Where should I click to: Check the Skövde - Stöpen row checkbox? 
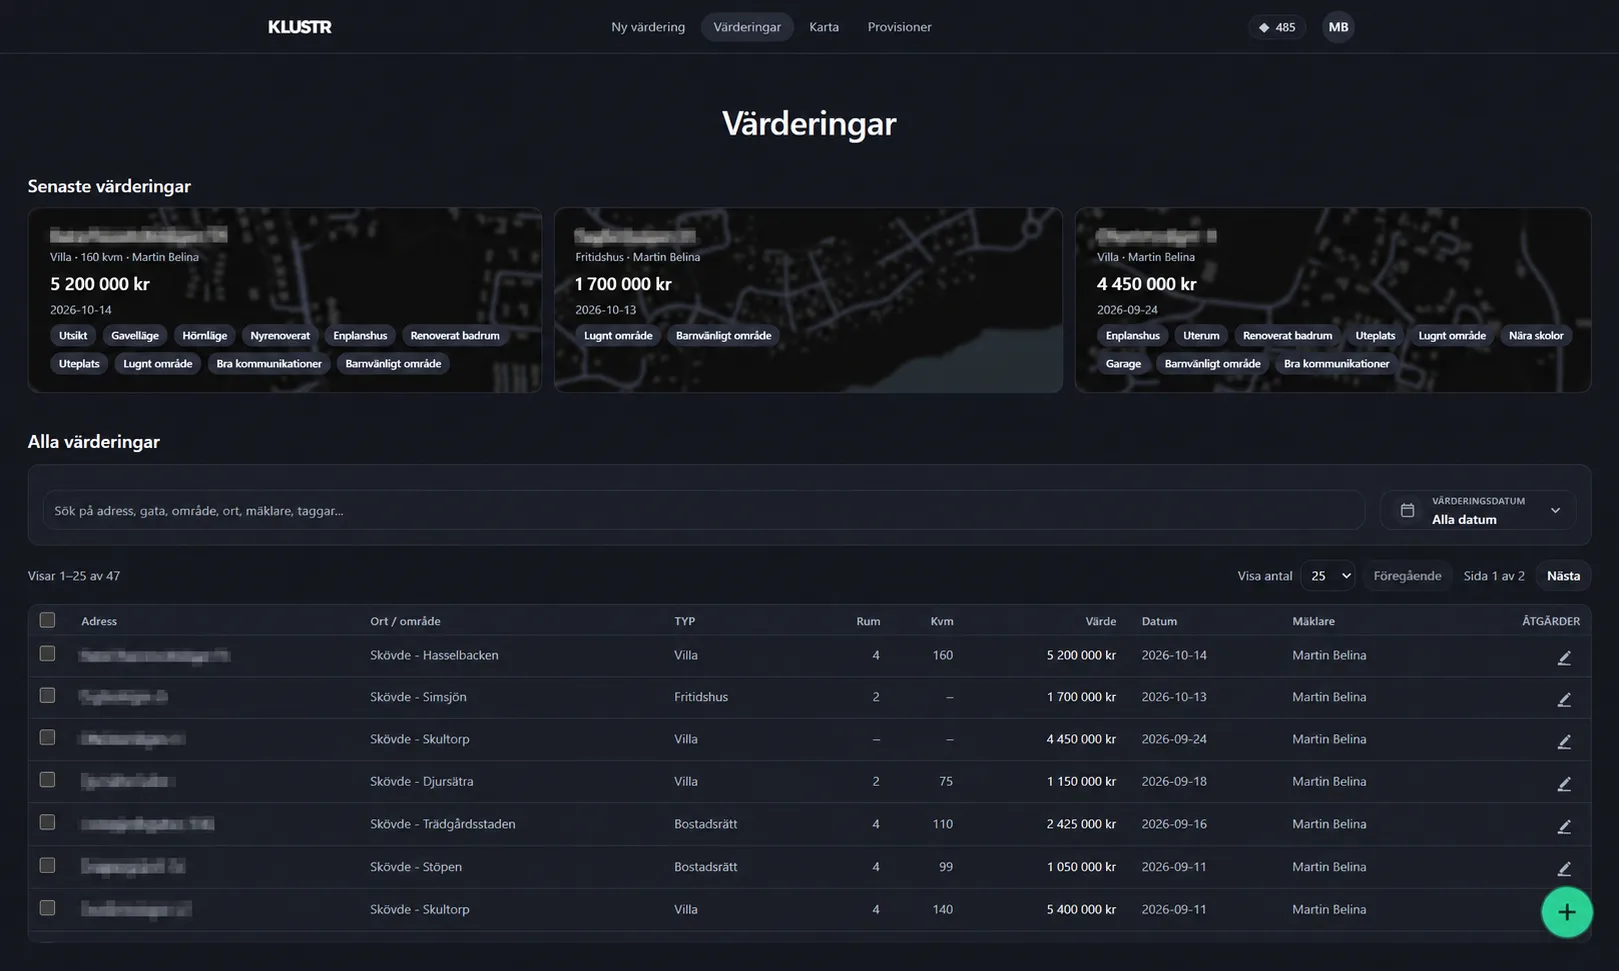47,865
